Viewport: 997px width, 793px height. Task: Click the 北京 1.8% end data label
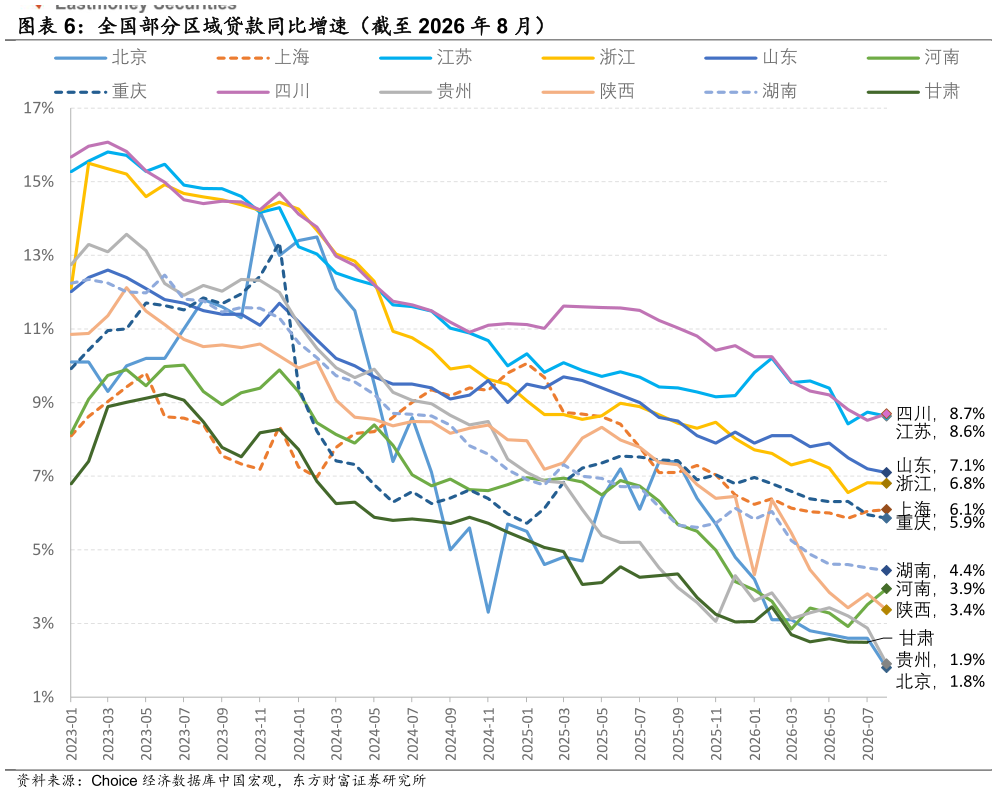point(940,681)
